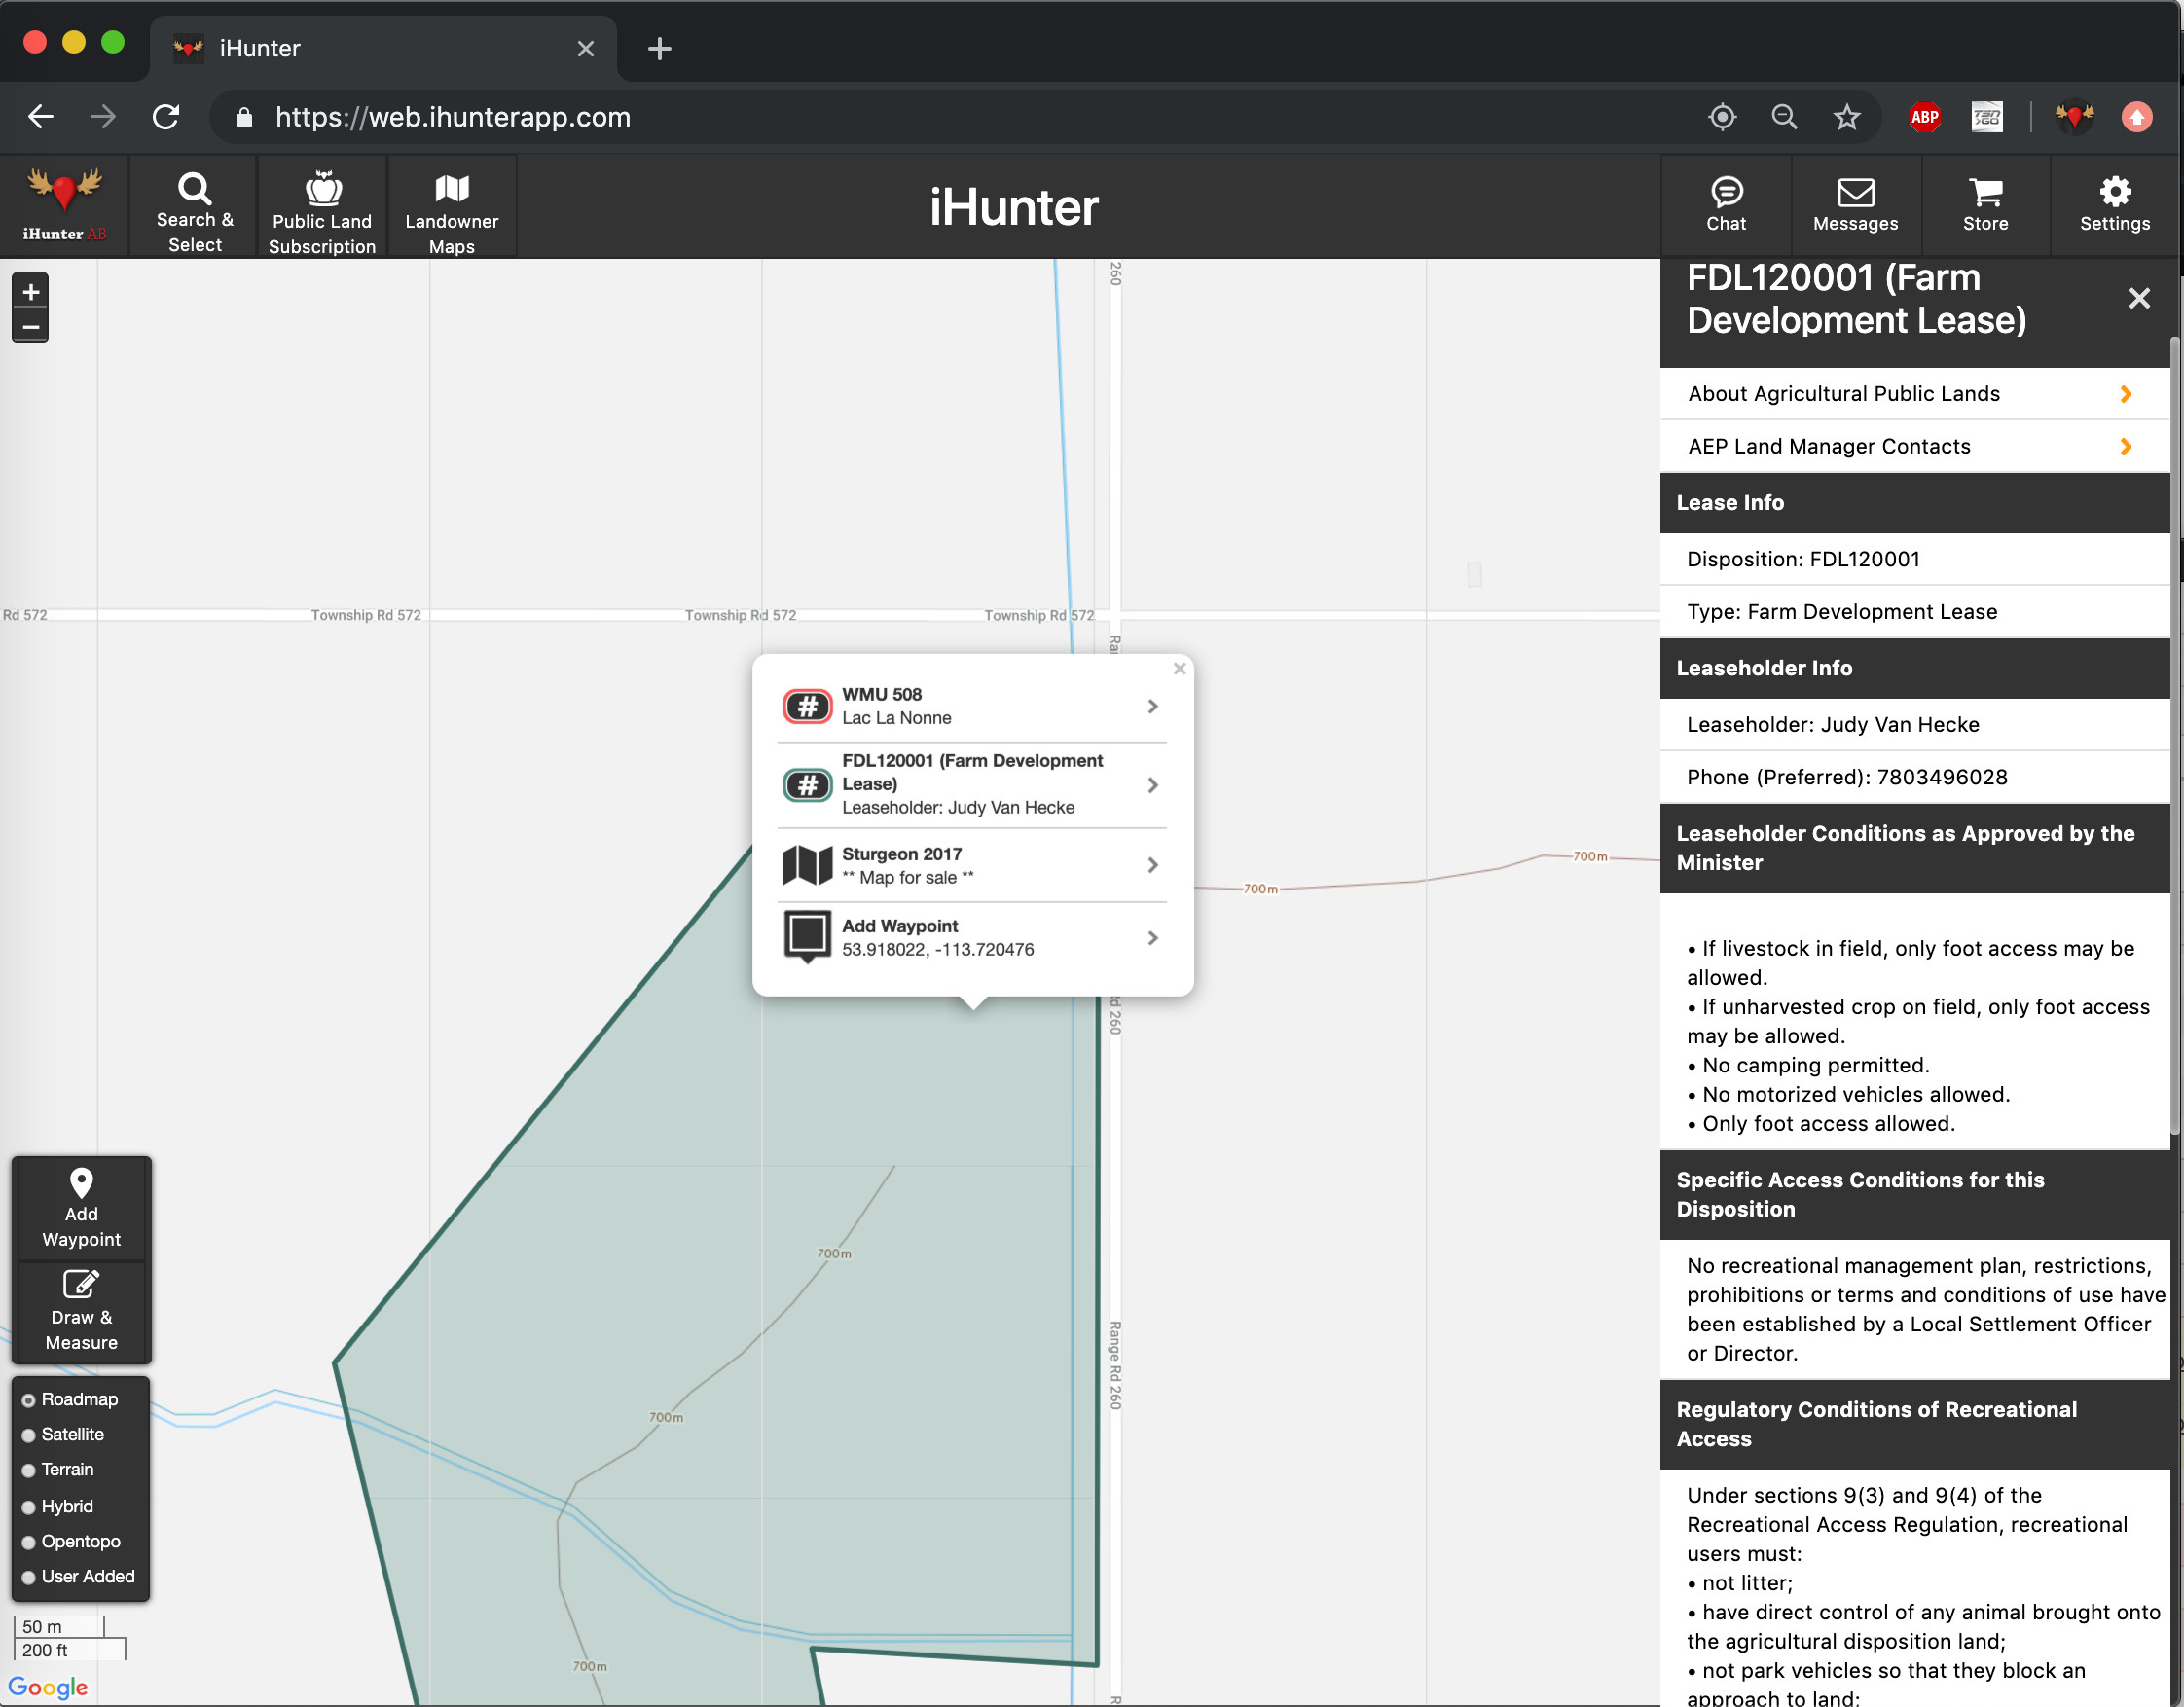
Task: Open Search & Select tool
Action: 194,205
